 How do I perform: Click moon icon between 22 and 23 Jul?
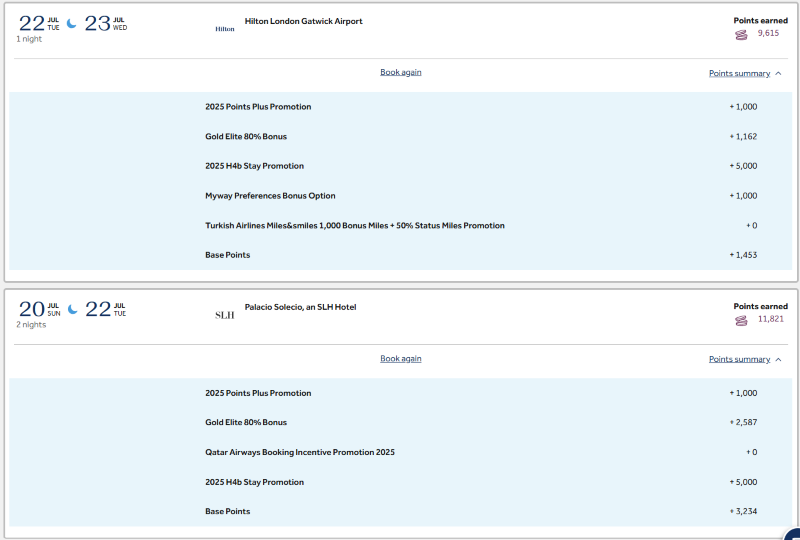71,23
